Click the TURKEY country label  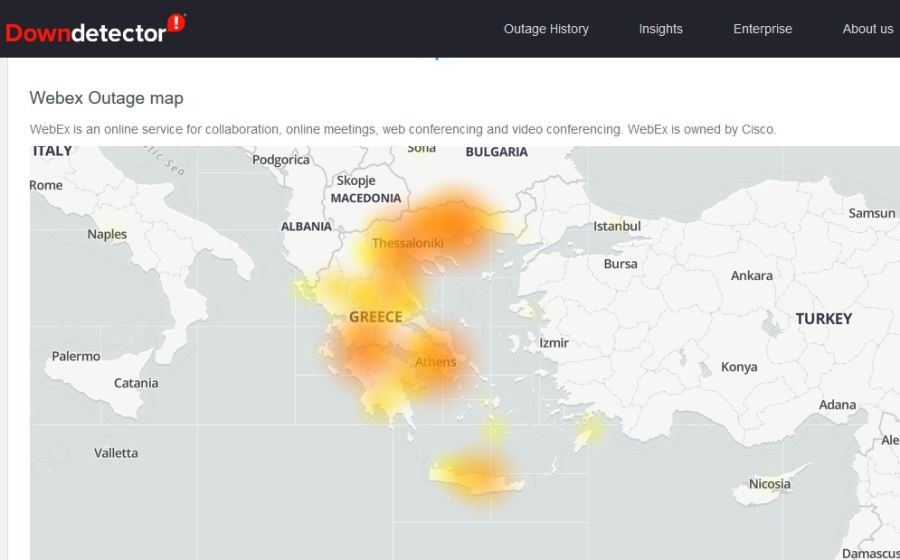(x=823, y=318)
